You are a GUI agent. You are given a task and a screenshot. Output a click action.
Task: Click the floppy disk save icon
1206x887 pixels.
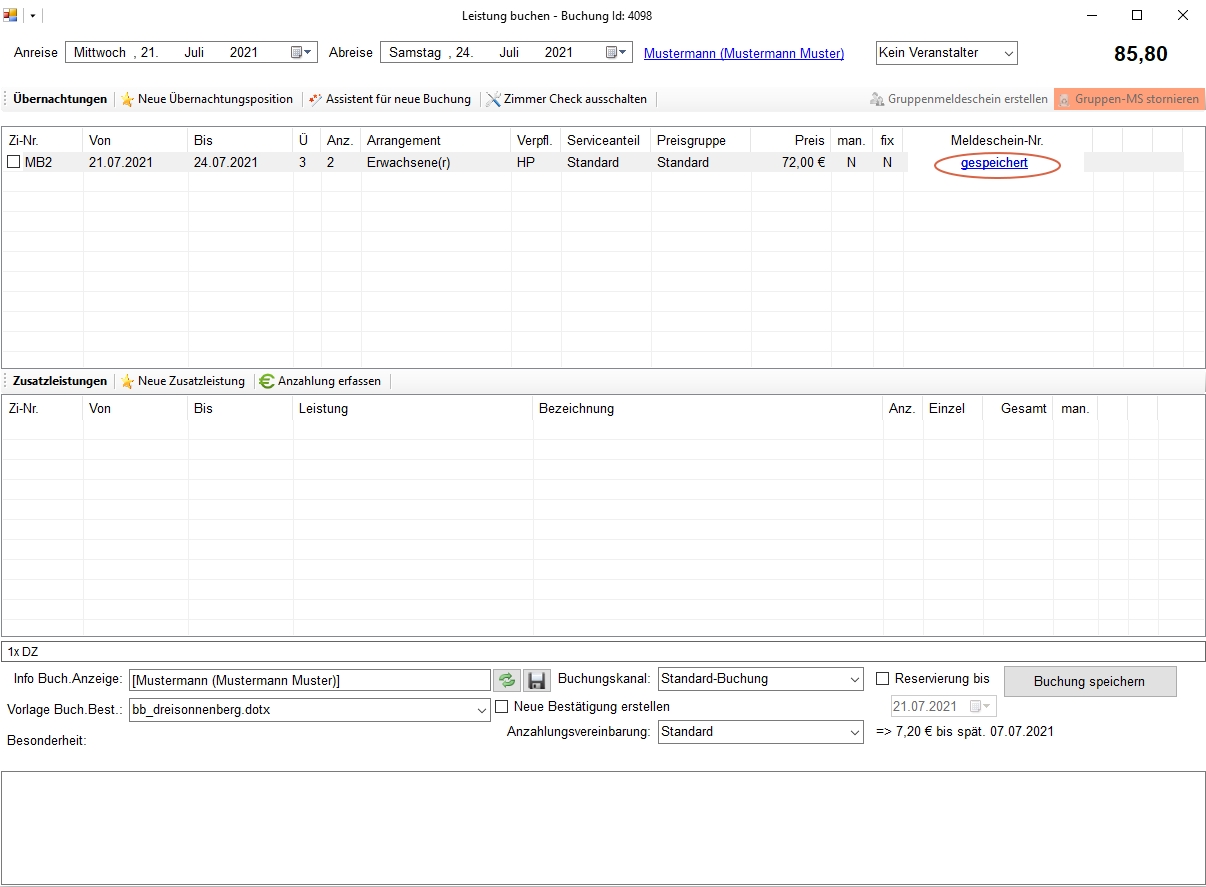click(536, 680)
